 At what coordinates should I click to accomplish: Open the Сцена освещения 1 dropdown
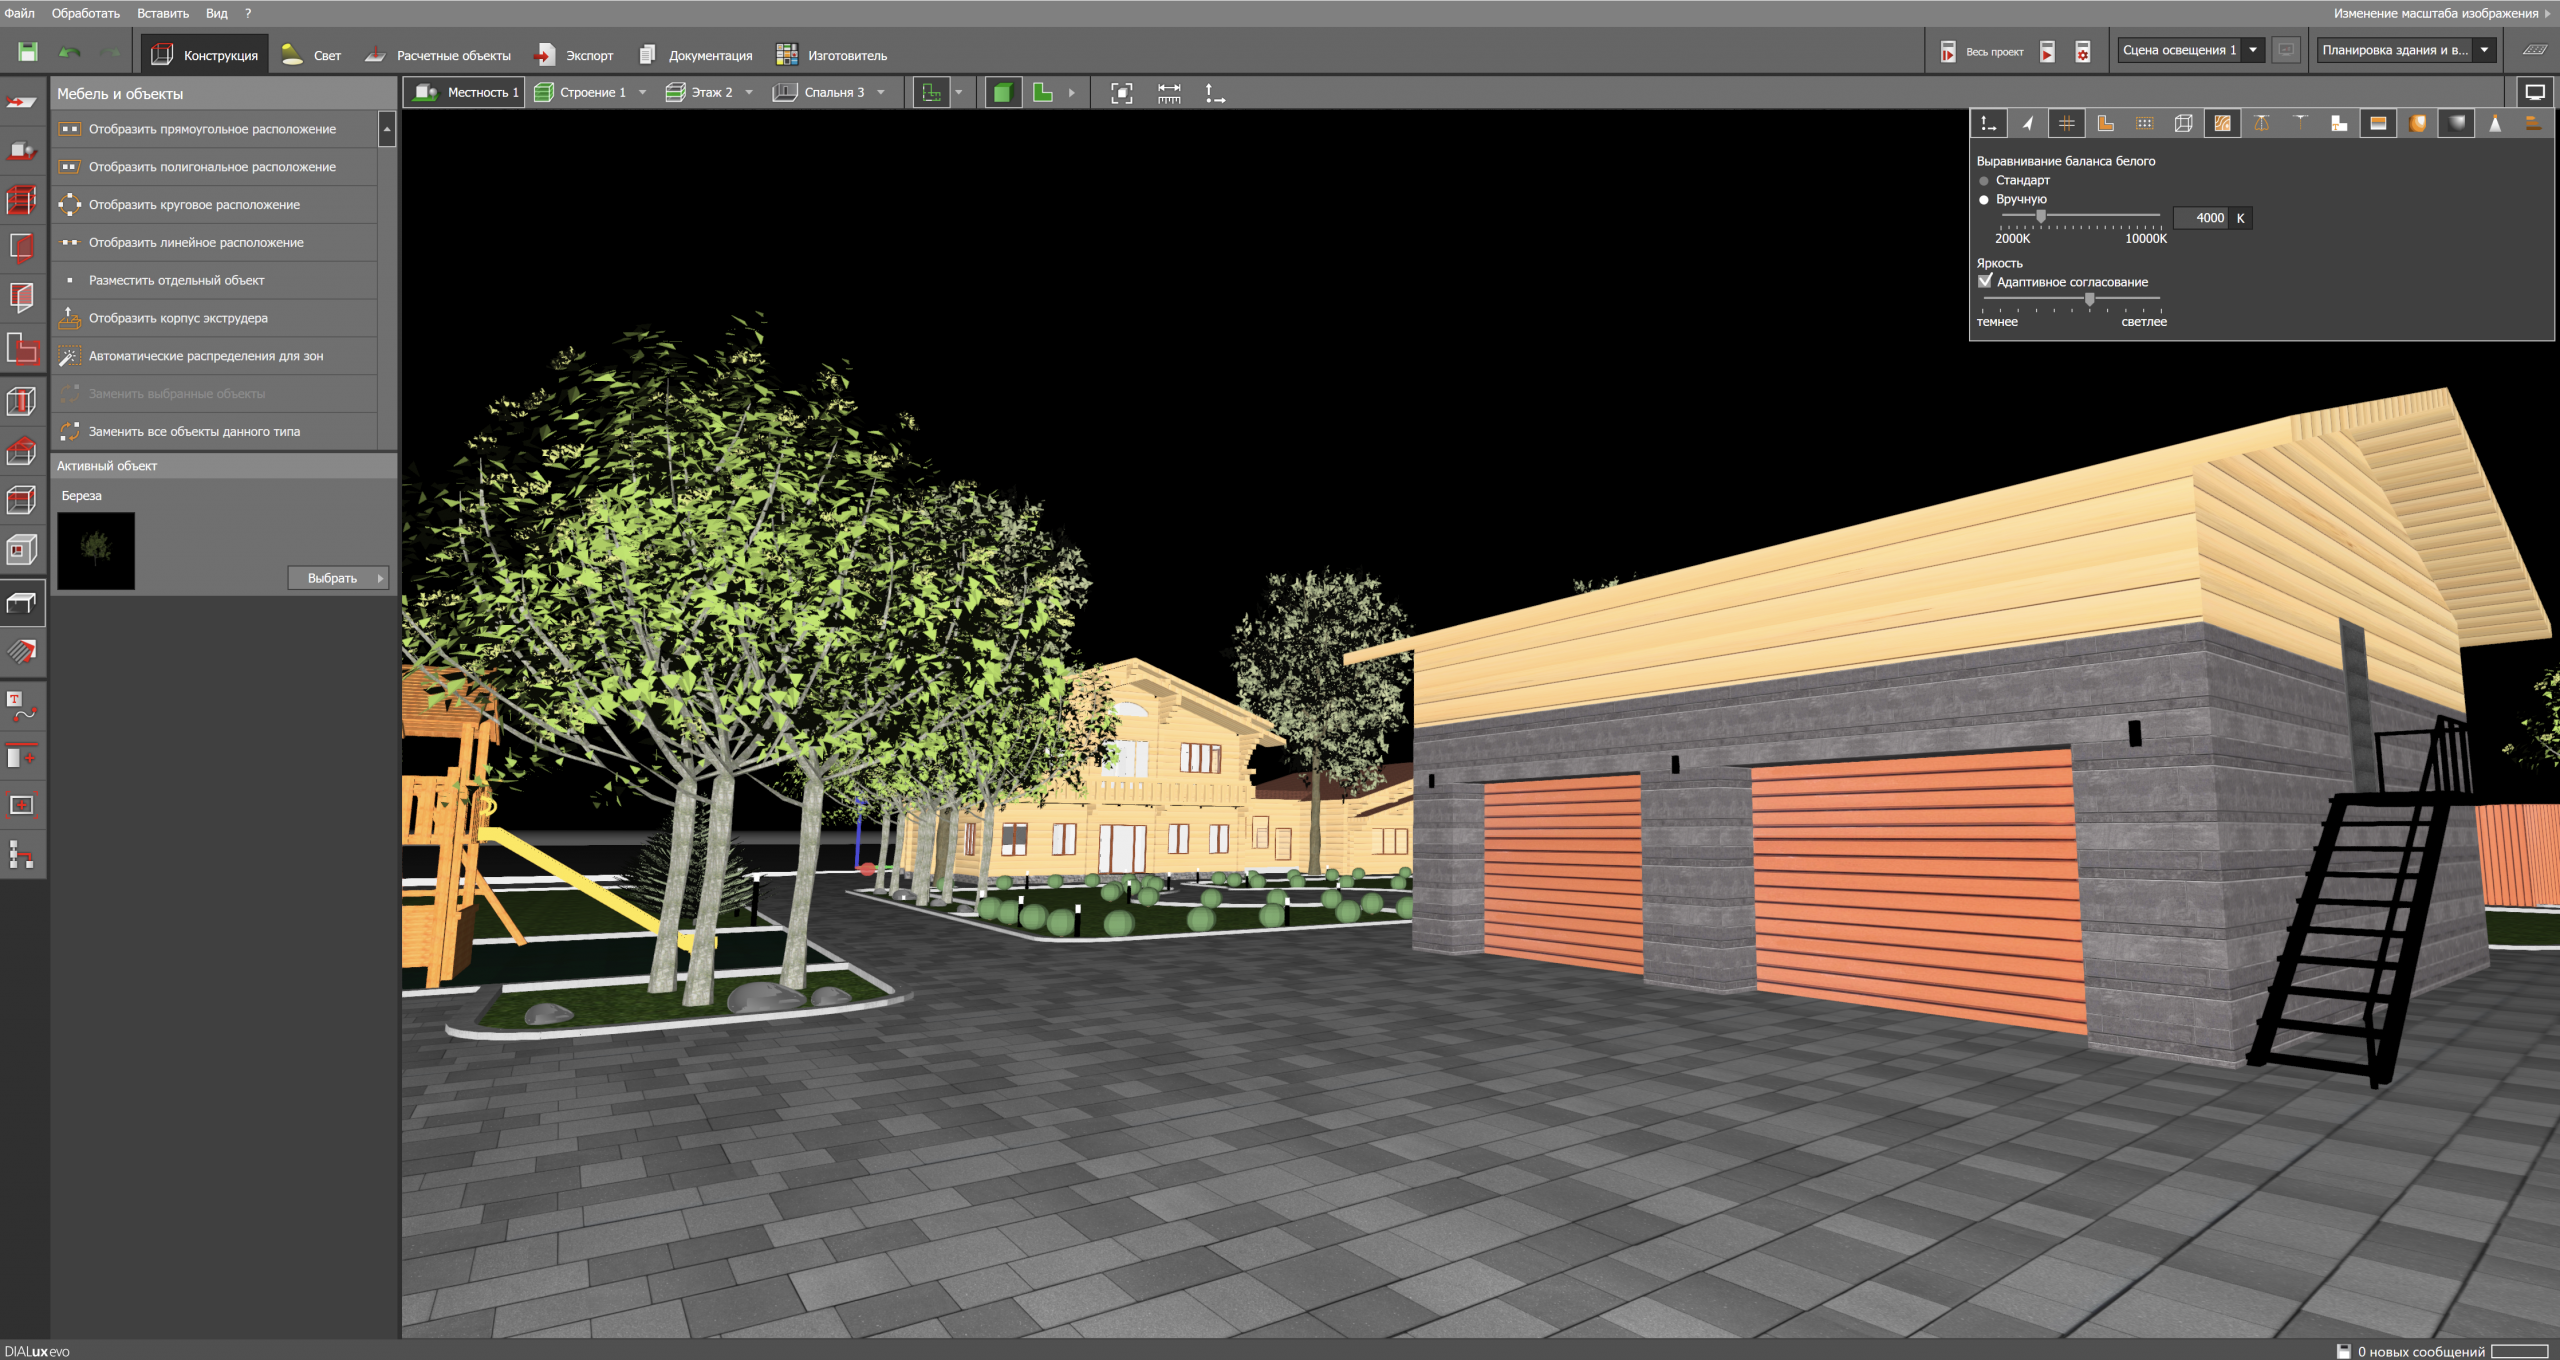click(x=2253, y=50)
